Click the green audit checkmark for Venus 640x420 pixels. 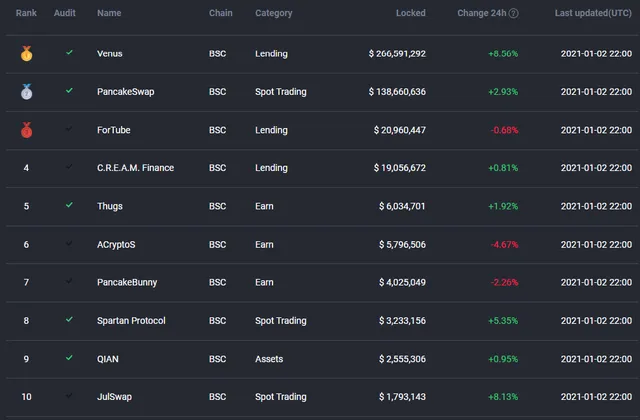point(69,52)
